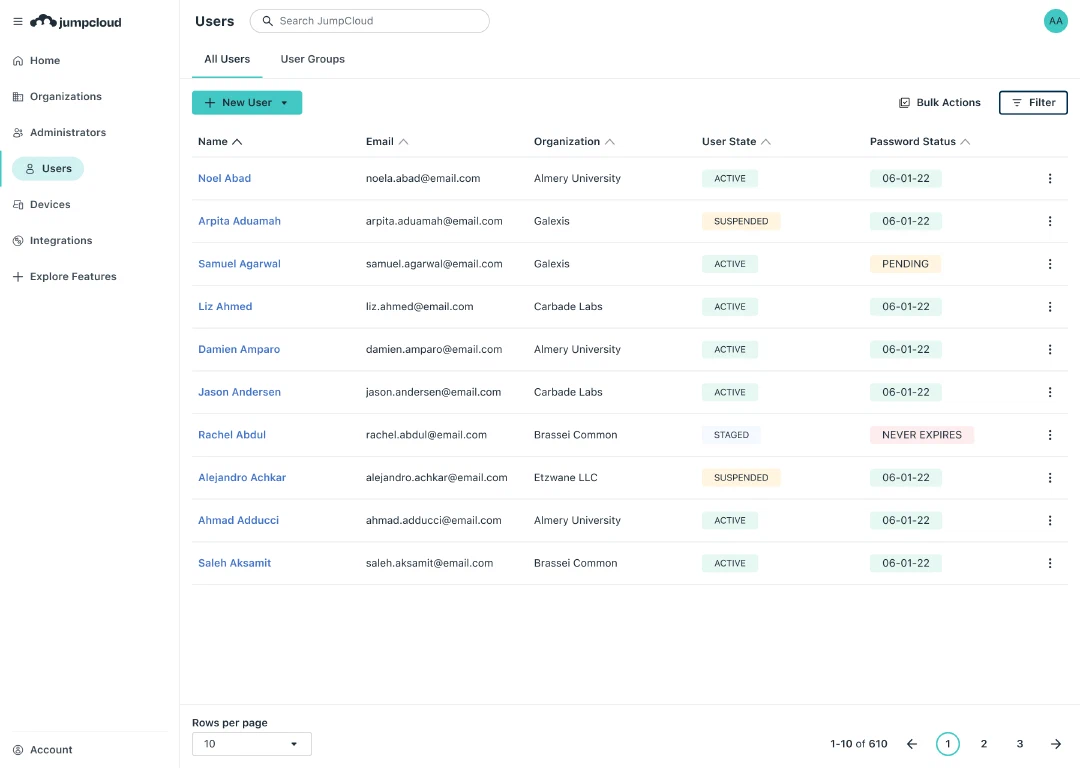Open kebab menu for Saleh Aksamit
Screen dimensions: 1080x768
[x=1050, y=563]
